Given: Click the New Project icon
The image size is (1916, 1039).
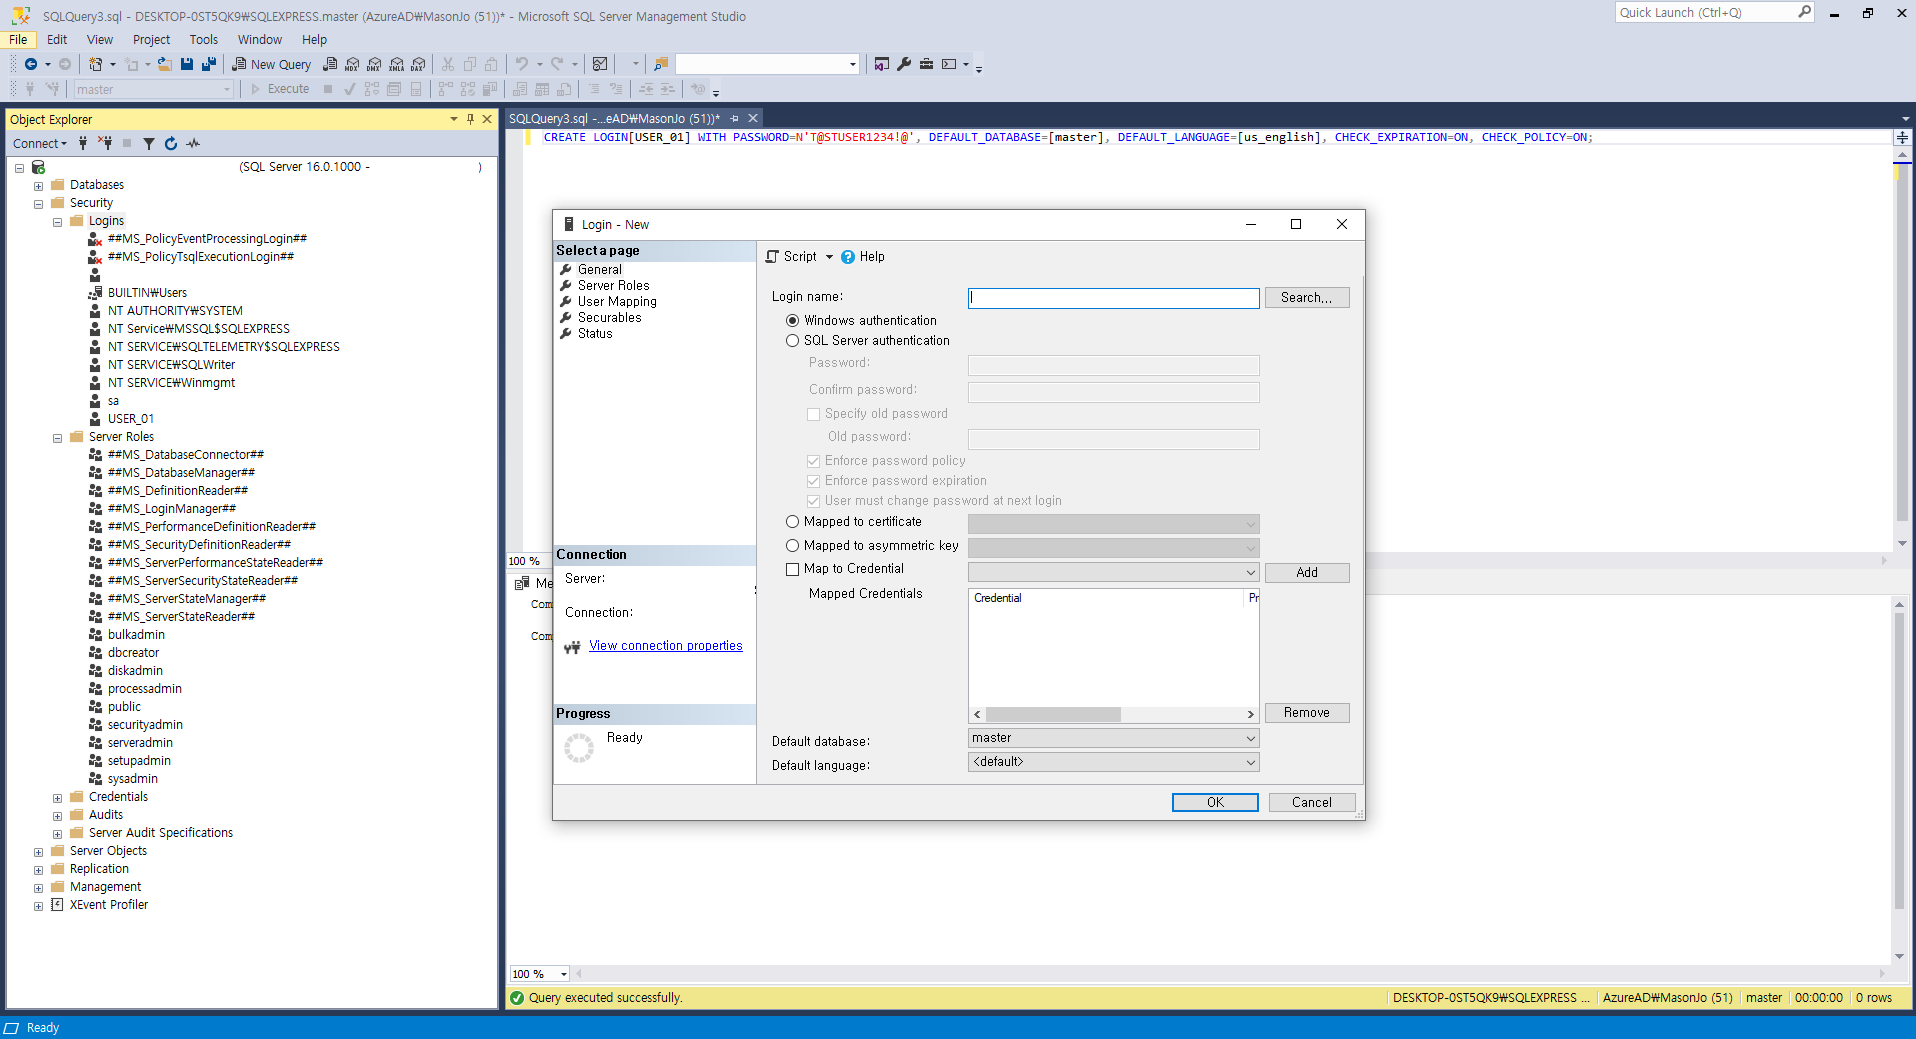Looking at the screenshot, I should (96, 64).
